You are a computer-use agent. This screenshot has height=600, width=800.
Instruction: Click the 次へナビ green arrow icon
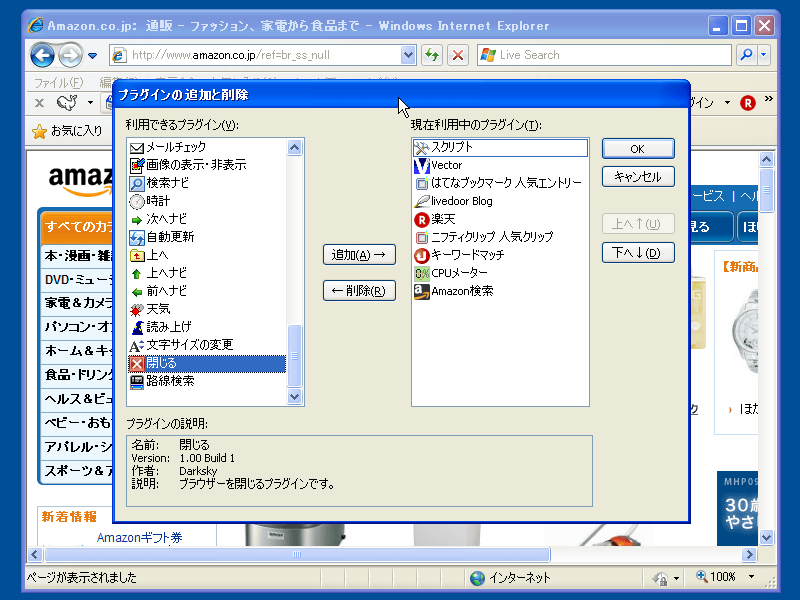coord(137,220)
